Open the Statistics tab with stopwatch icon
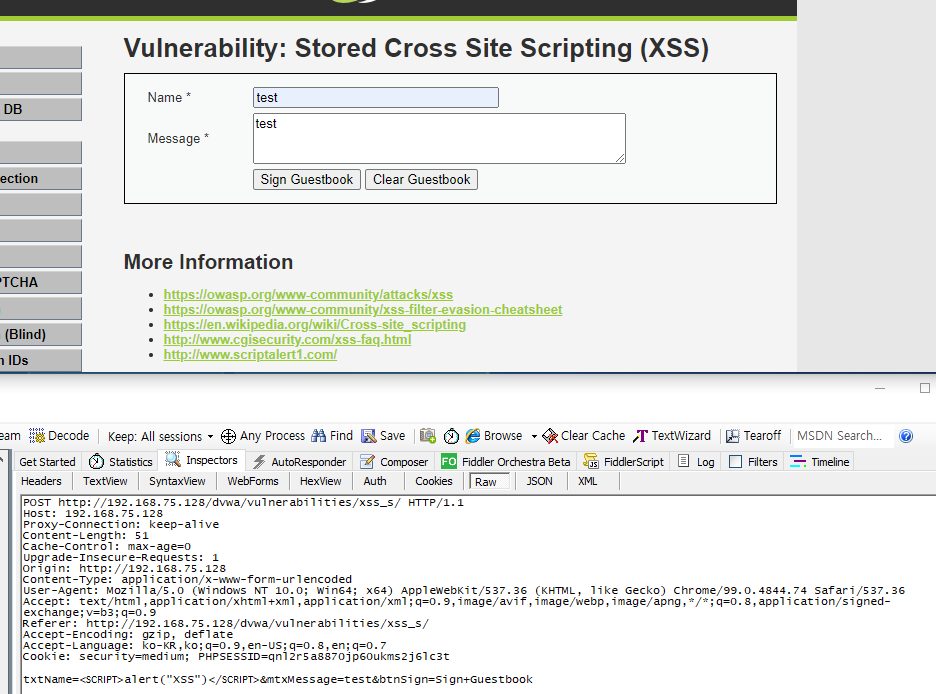The image size is (936, 694). 121,461
